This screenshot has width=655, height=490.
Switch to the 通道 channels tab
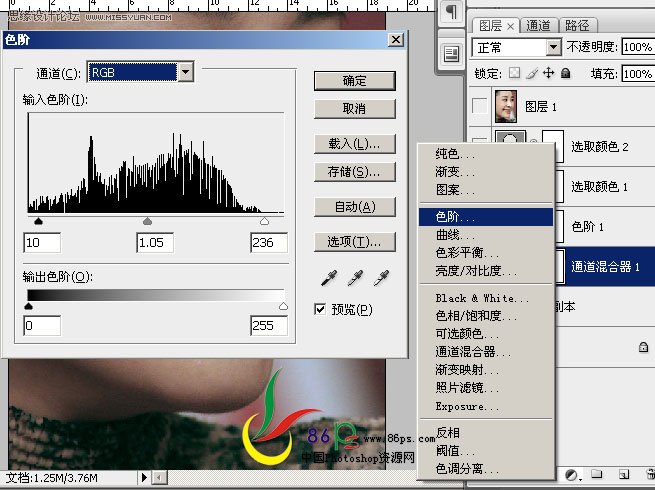(538, 26)
